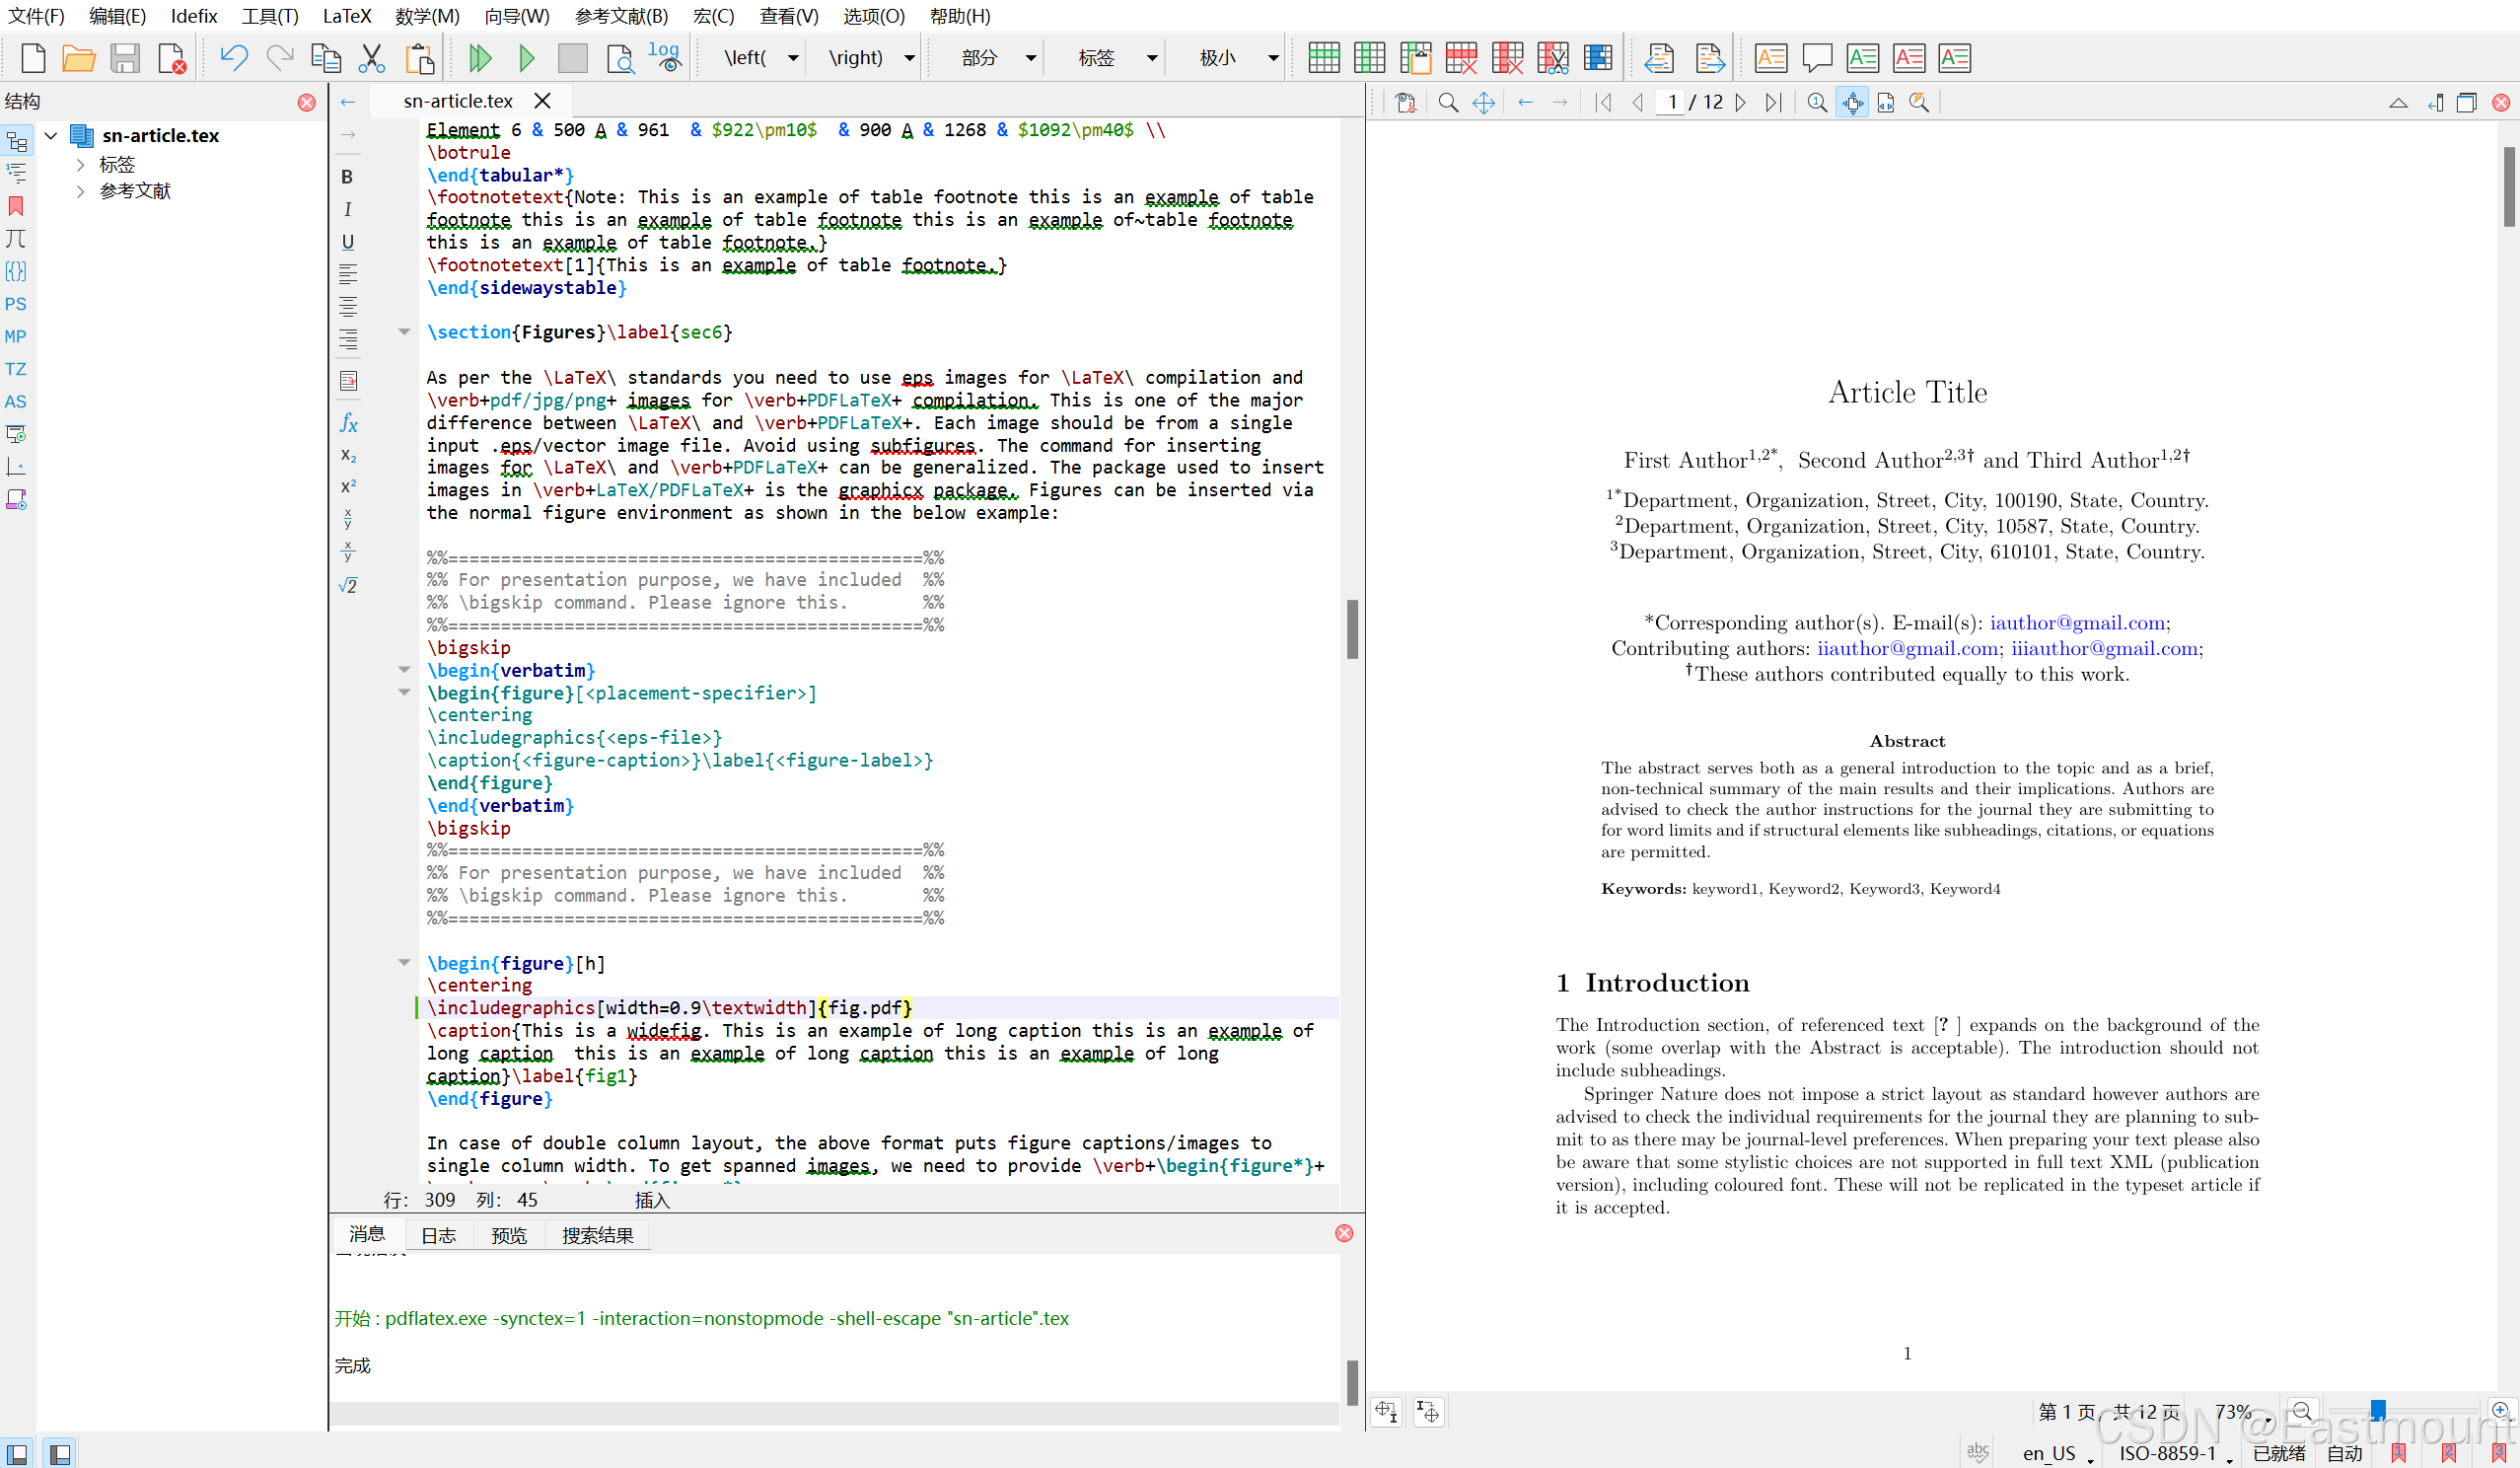Viewport: 2520px width, 1468px height.
Task: Click the Bold B formatting icon
Action: tap(347, 177)
